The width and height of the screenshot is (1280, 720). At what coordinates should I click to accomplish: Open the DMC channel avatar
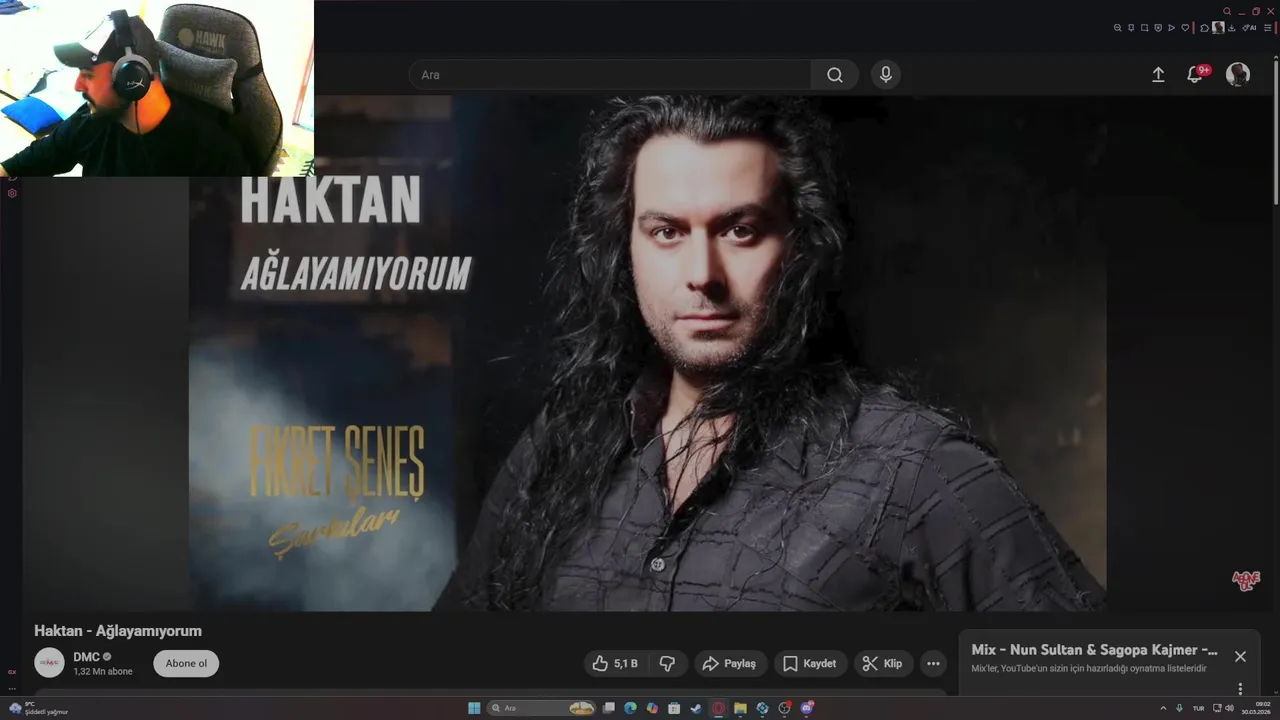click(x=49, y=663)
